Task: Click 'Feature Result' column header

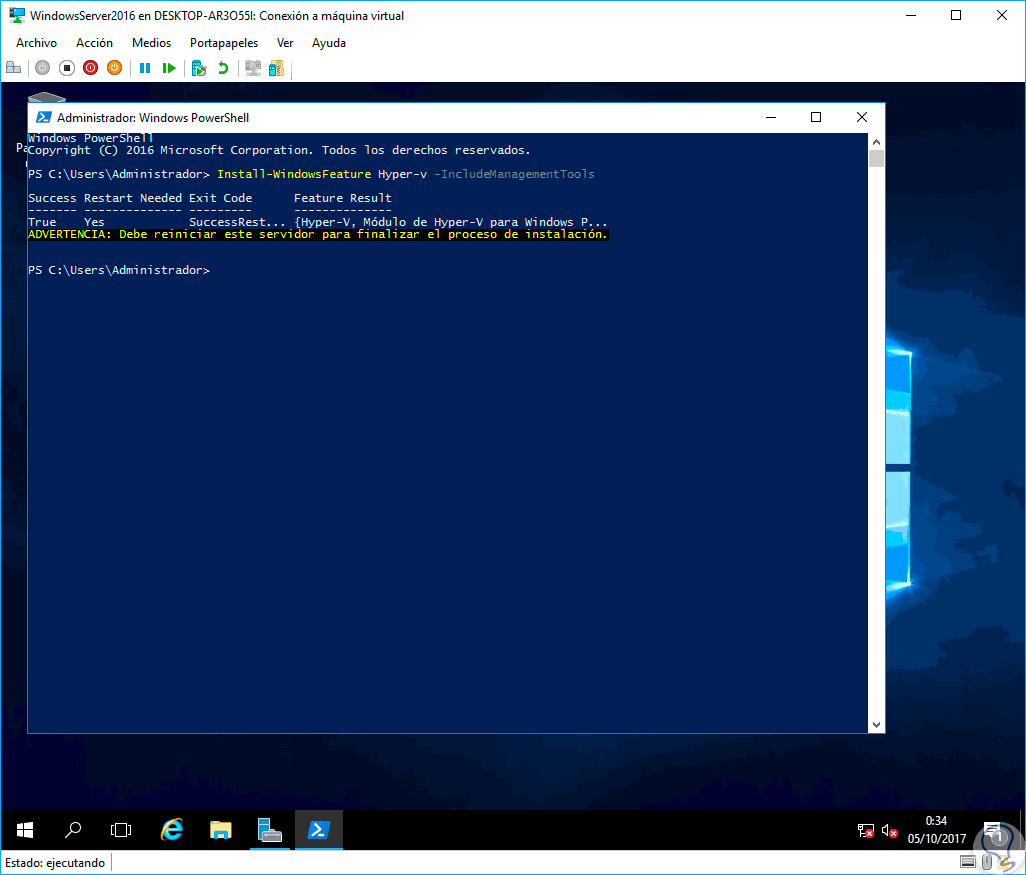Action: point(343,198)
